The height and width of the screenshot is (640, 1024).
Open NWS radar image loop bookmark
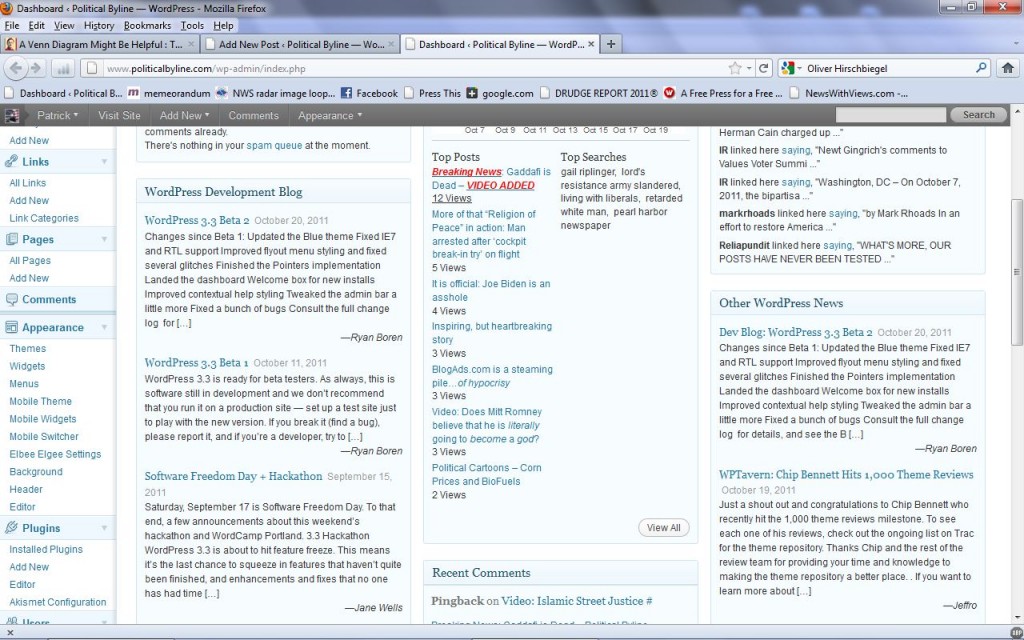pos(275,93)
